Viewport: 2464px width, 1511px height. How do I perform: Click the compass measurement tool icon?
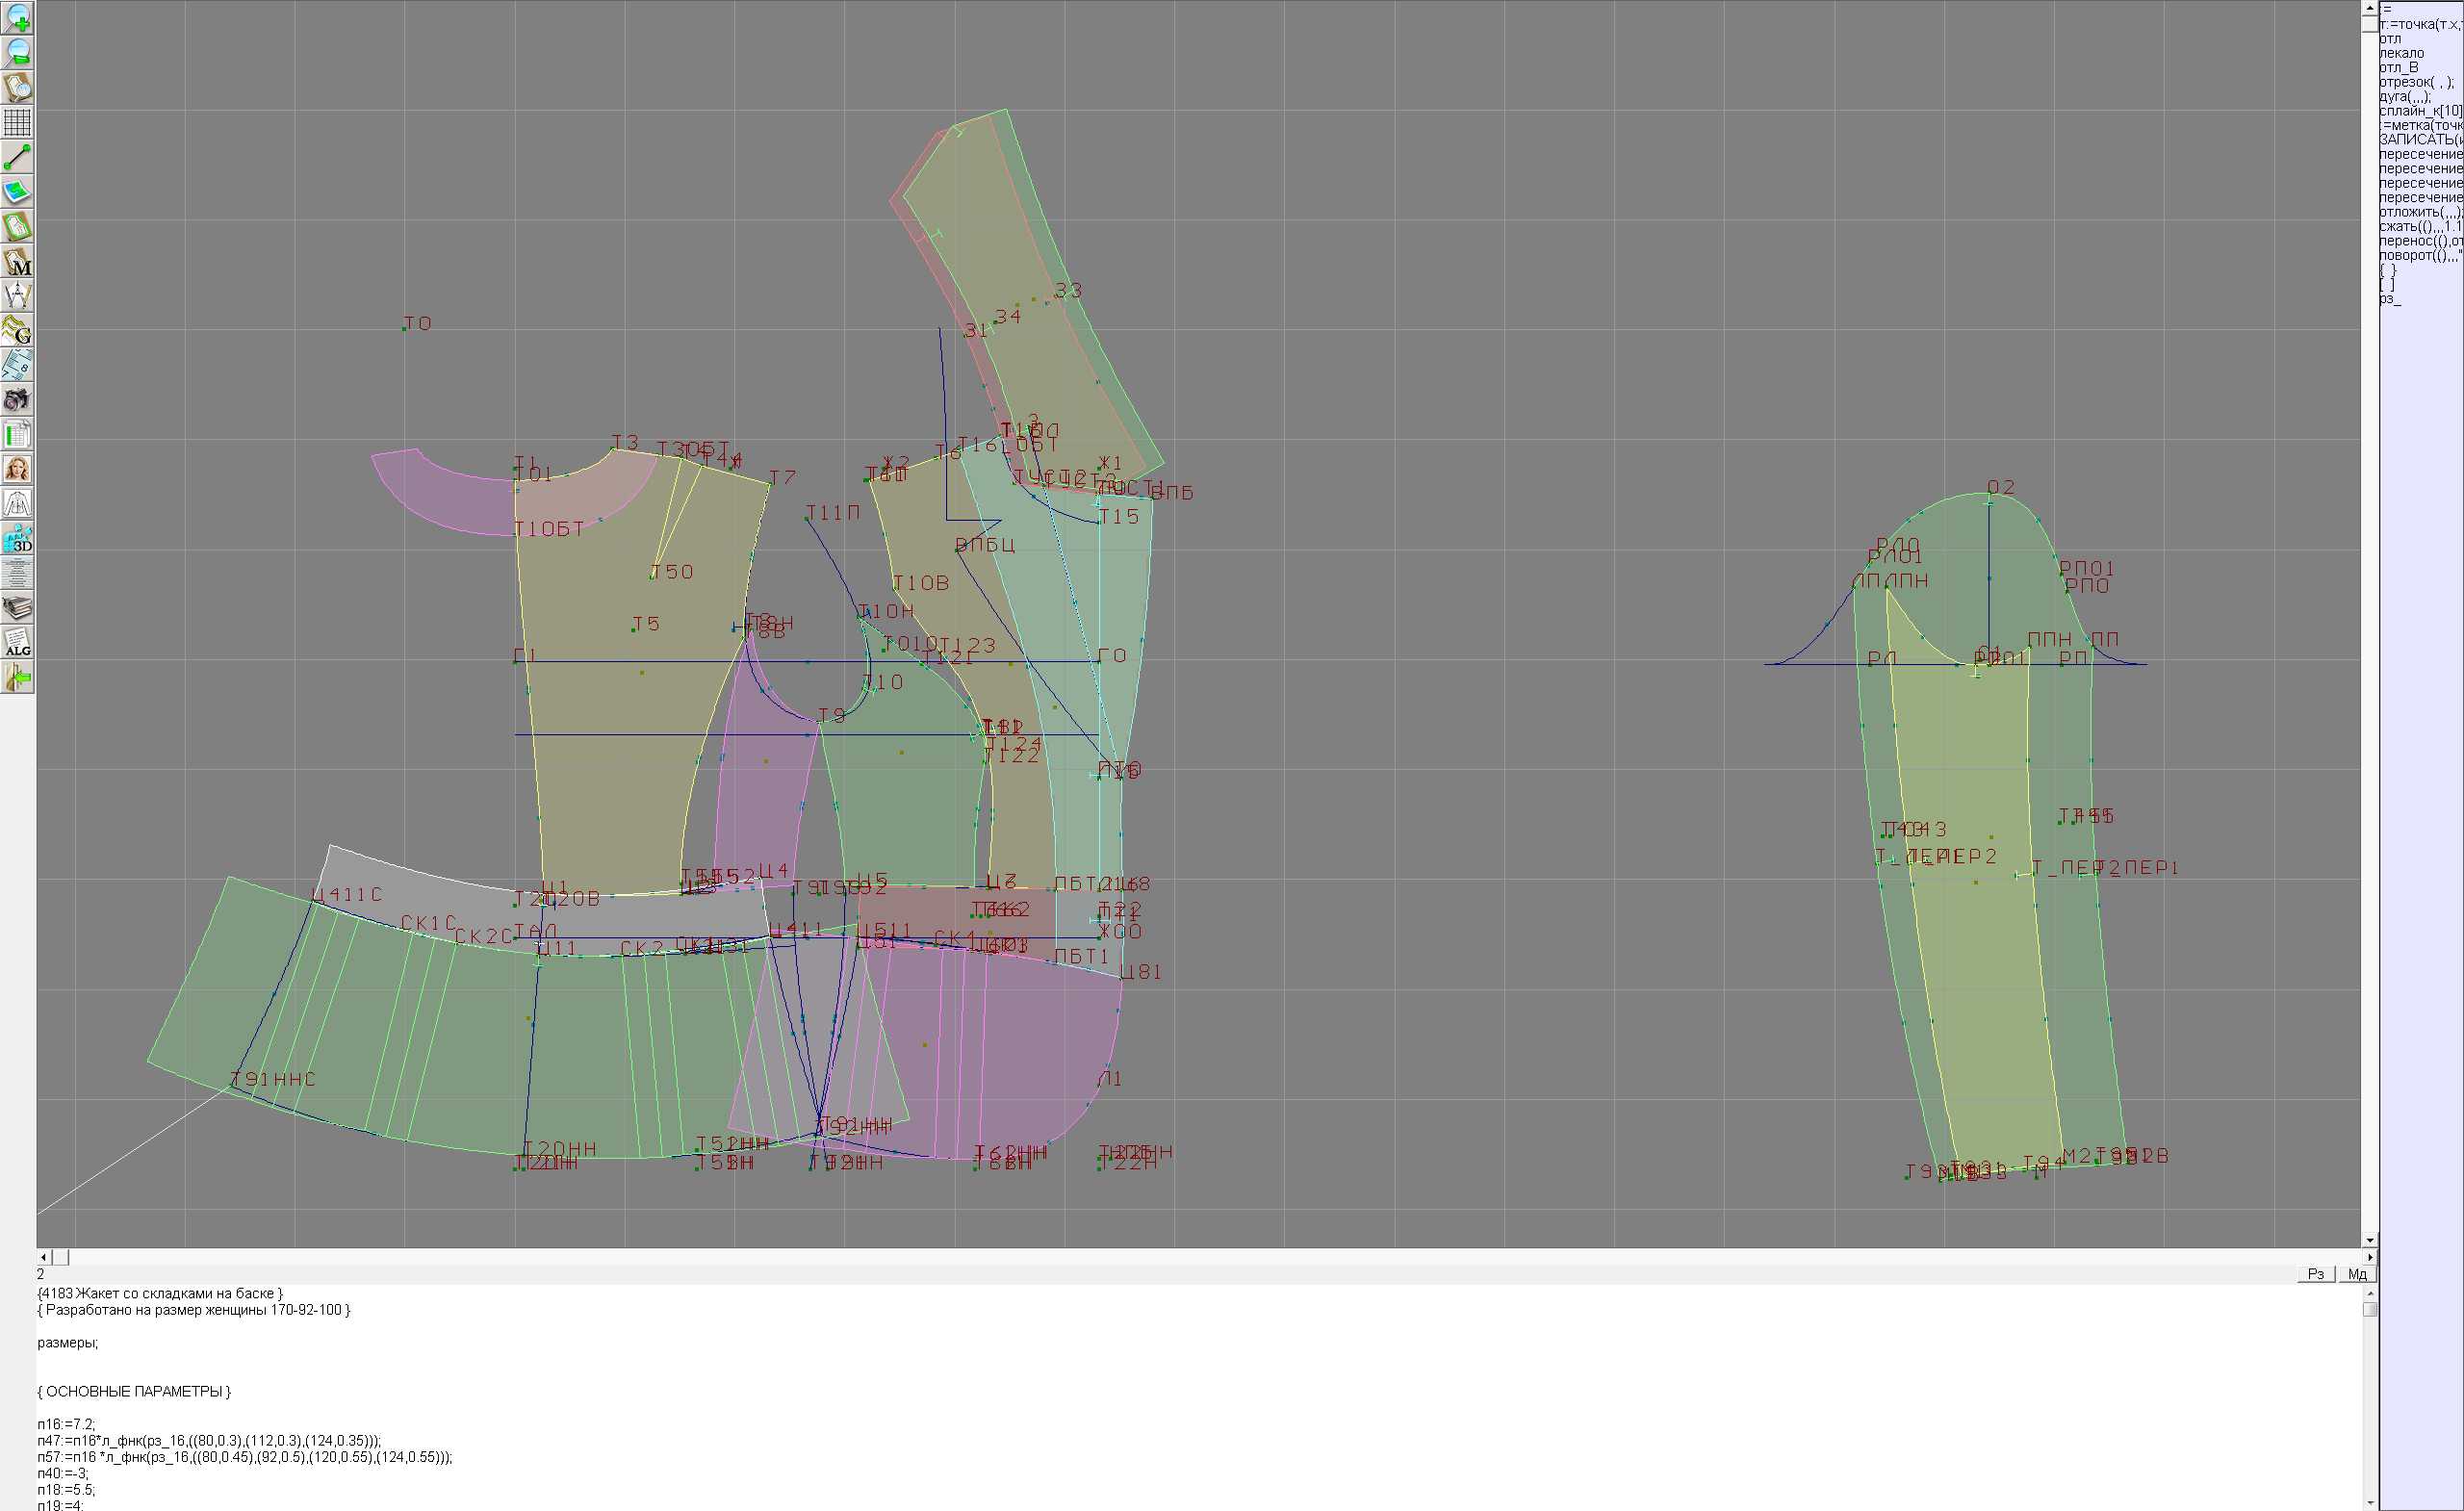point(18,296)
